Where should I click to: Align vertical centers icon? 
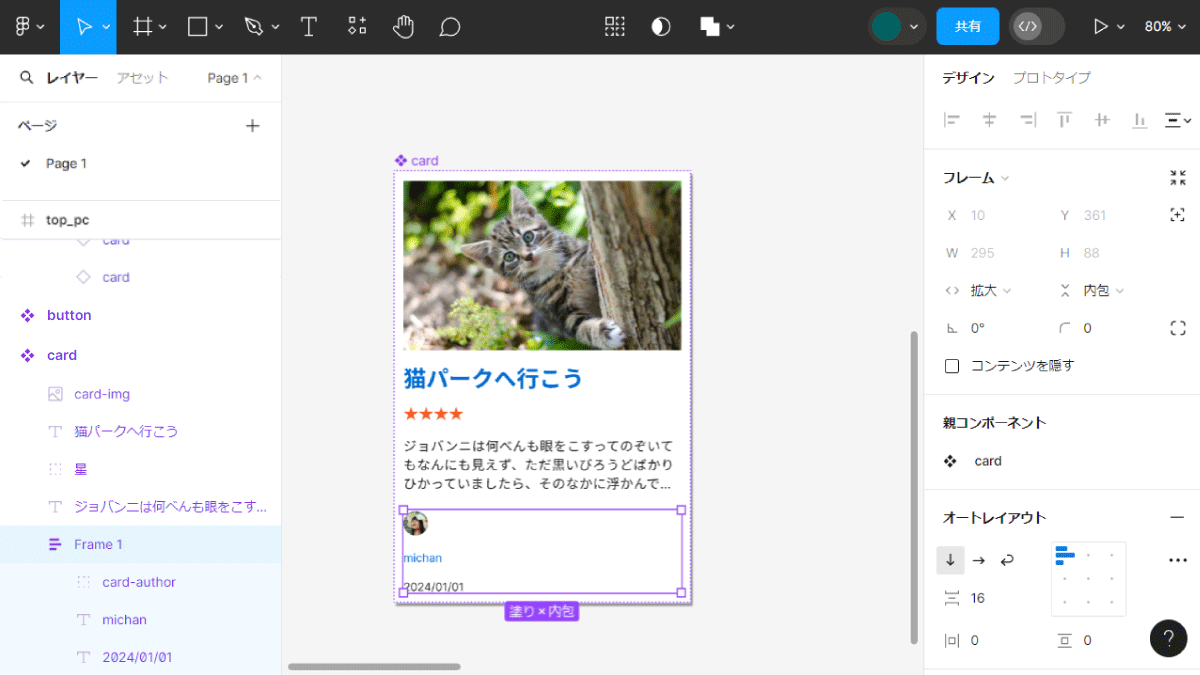pyautogui.click(x=1102, y=120)
